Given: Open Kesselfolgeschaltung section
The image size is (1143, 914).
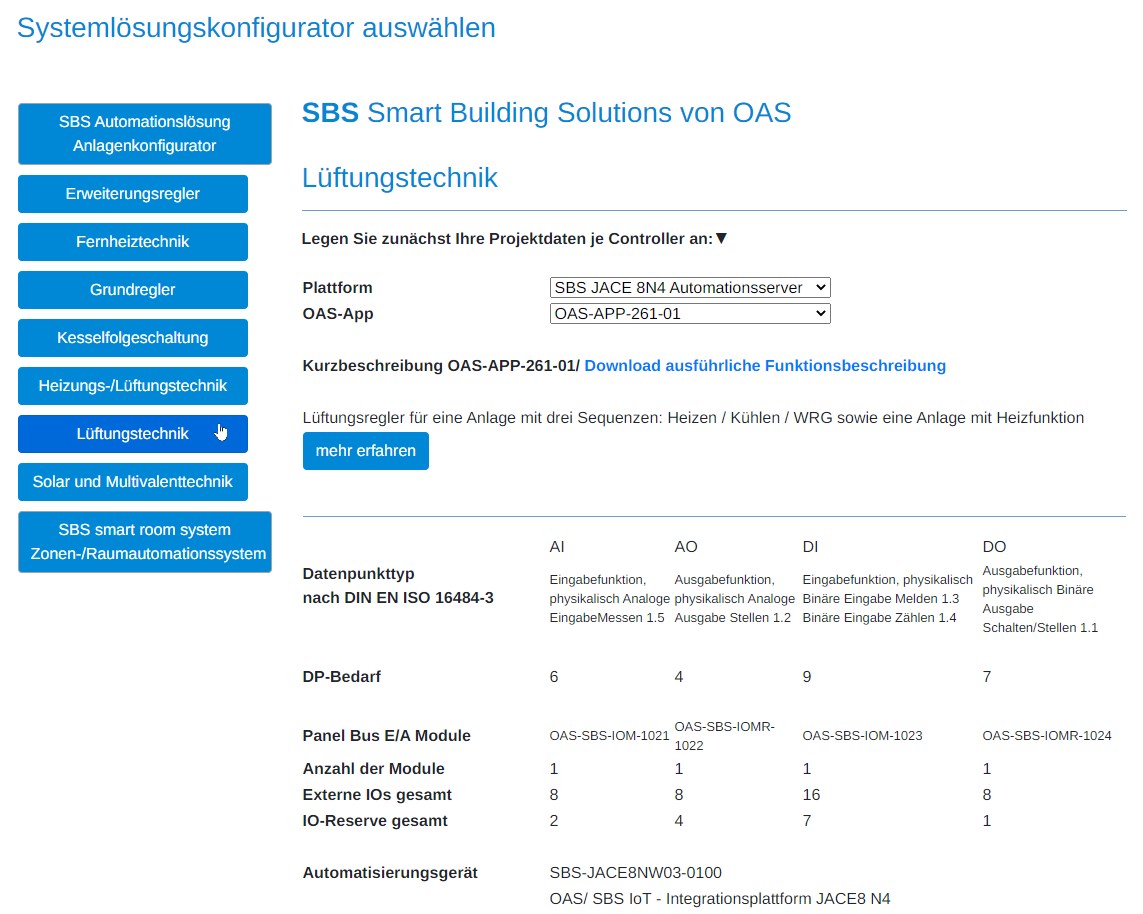Looking at the screenshot, I should pos(133,338).
